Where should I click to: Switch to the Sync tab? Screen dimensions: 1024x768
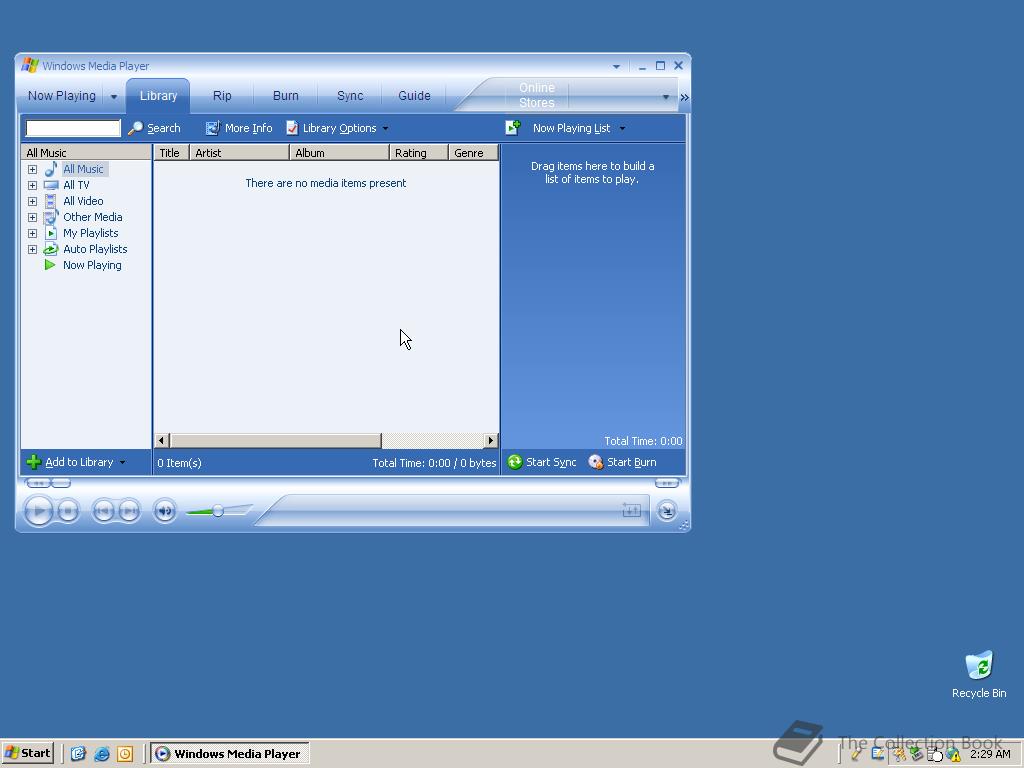point(350,96)
